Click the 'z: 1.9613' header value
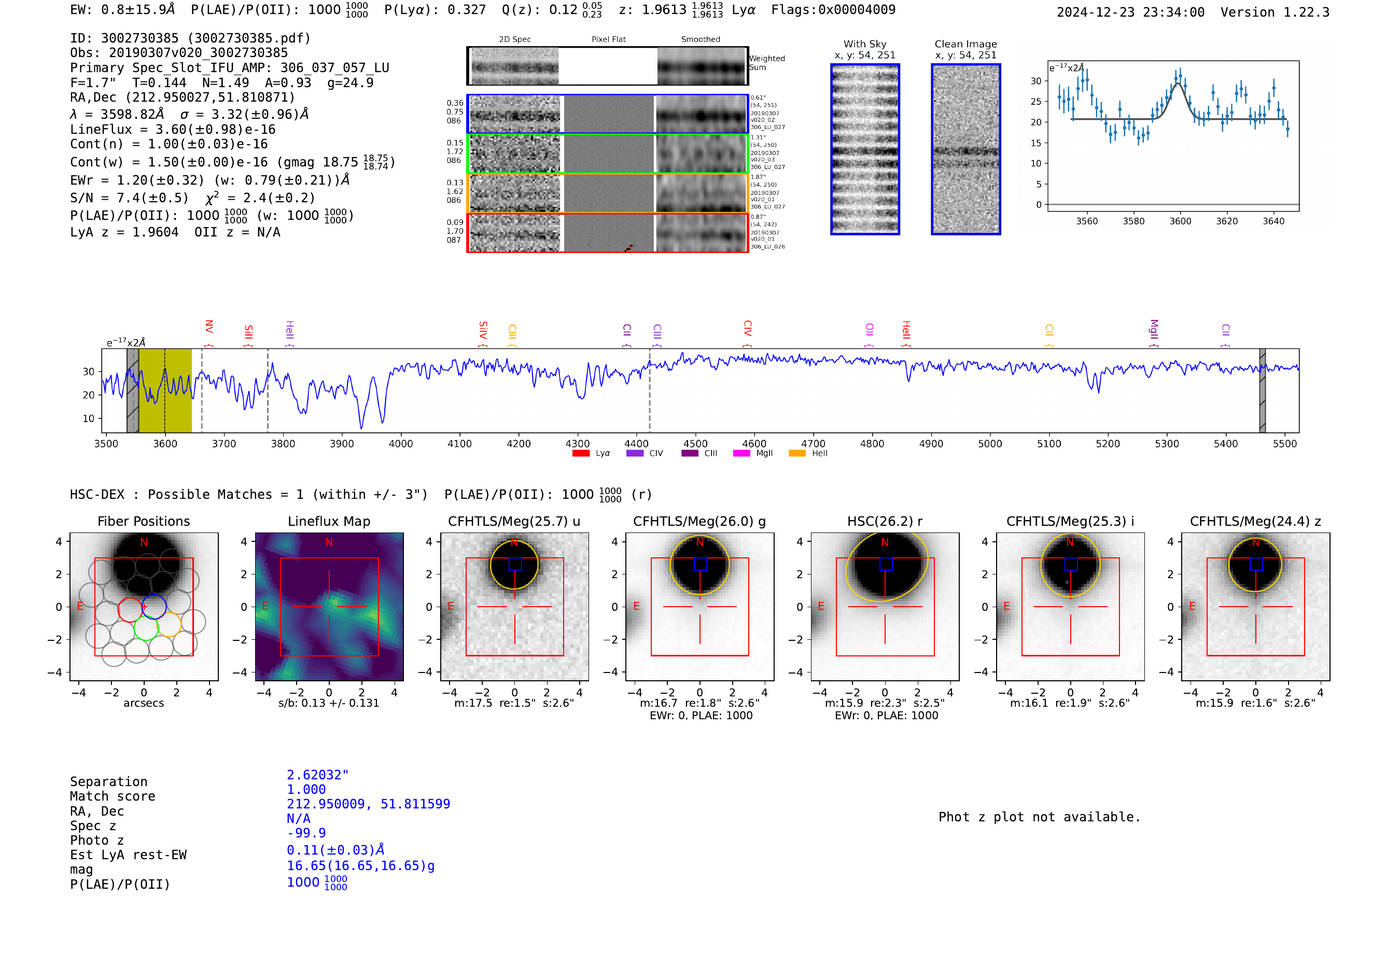The height and width of the screenshot is (953, 1400). (652, 9)
